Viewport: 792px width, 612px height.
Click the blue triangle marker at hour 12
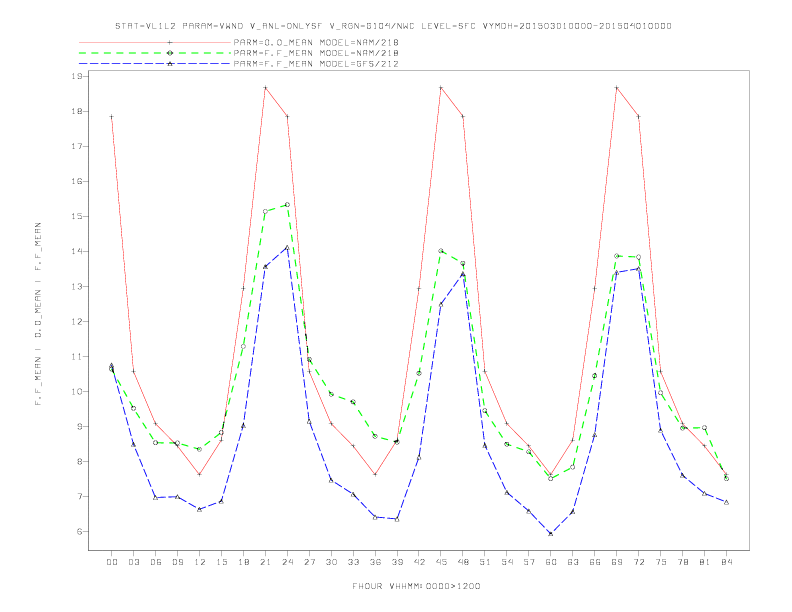point(200,509)
